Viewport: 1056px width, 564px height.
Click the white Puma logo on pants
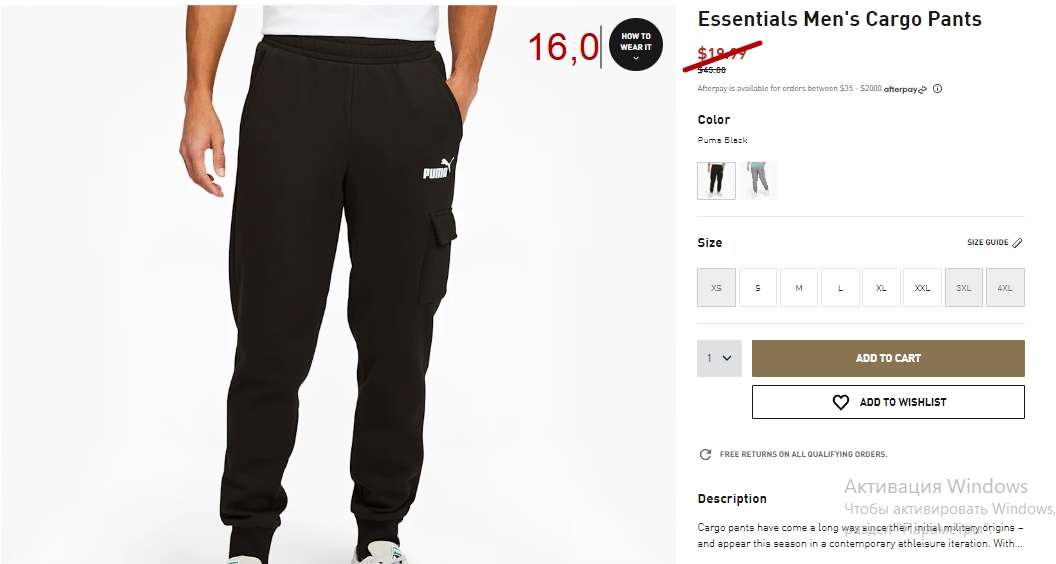(x=439, y=168)
